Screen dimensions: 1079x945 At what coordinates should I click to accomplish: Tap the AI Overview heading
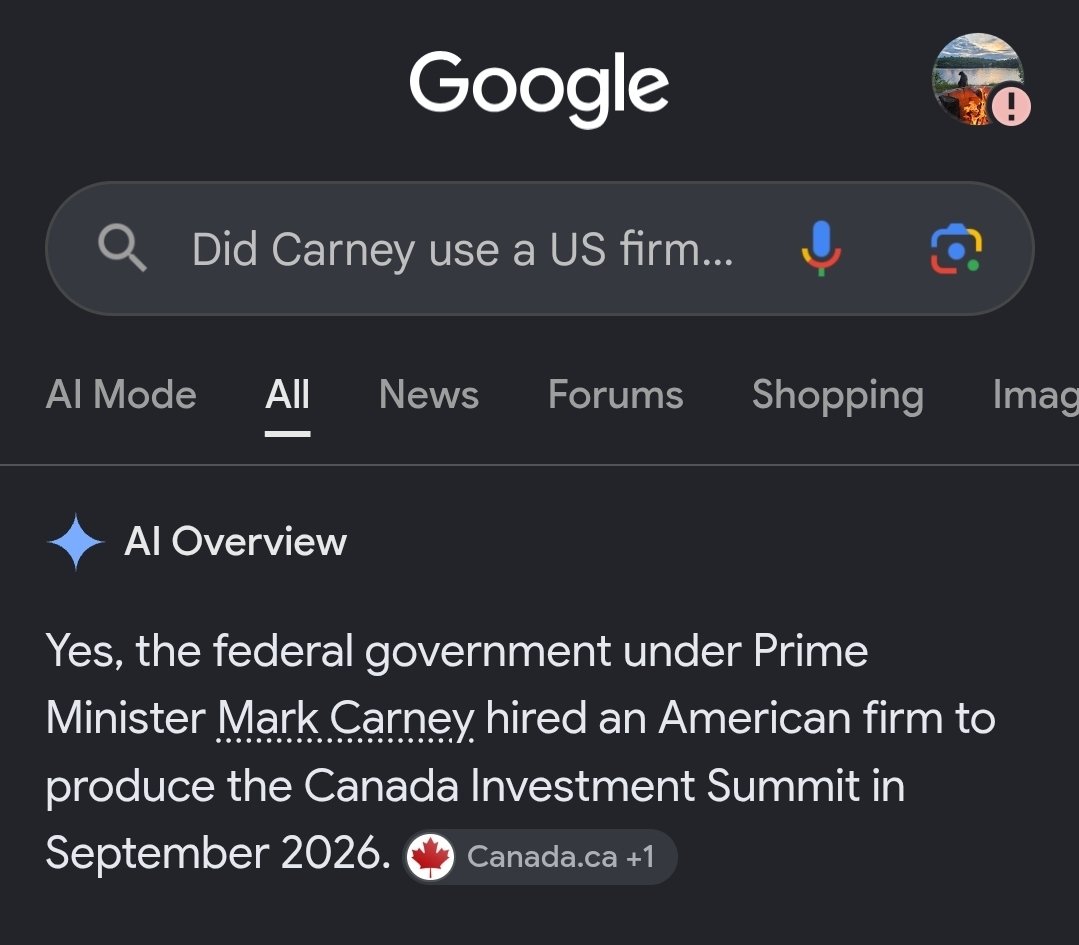pyautogui.click(x=235, y=542)
